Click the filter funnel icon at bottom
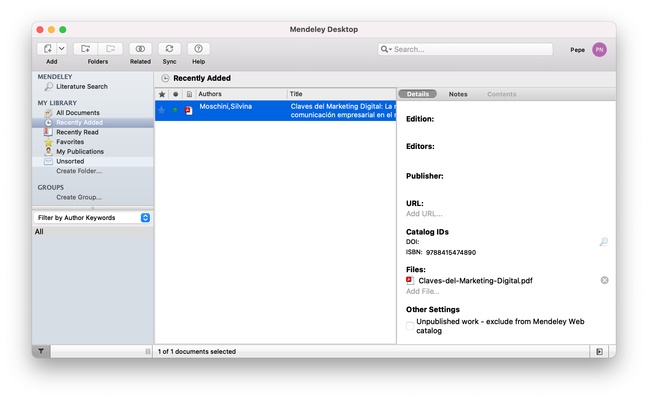Image resolution: width=648 pixels, height=400 pixels. (x=41, y=351)
